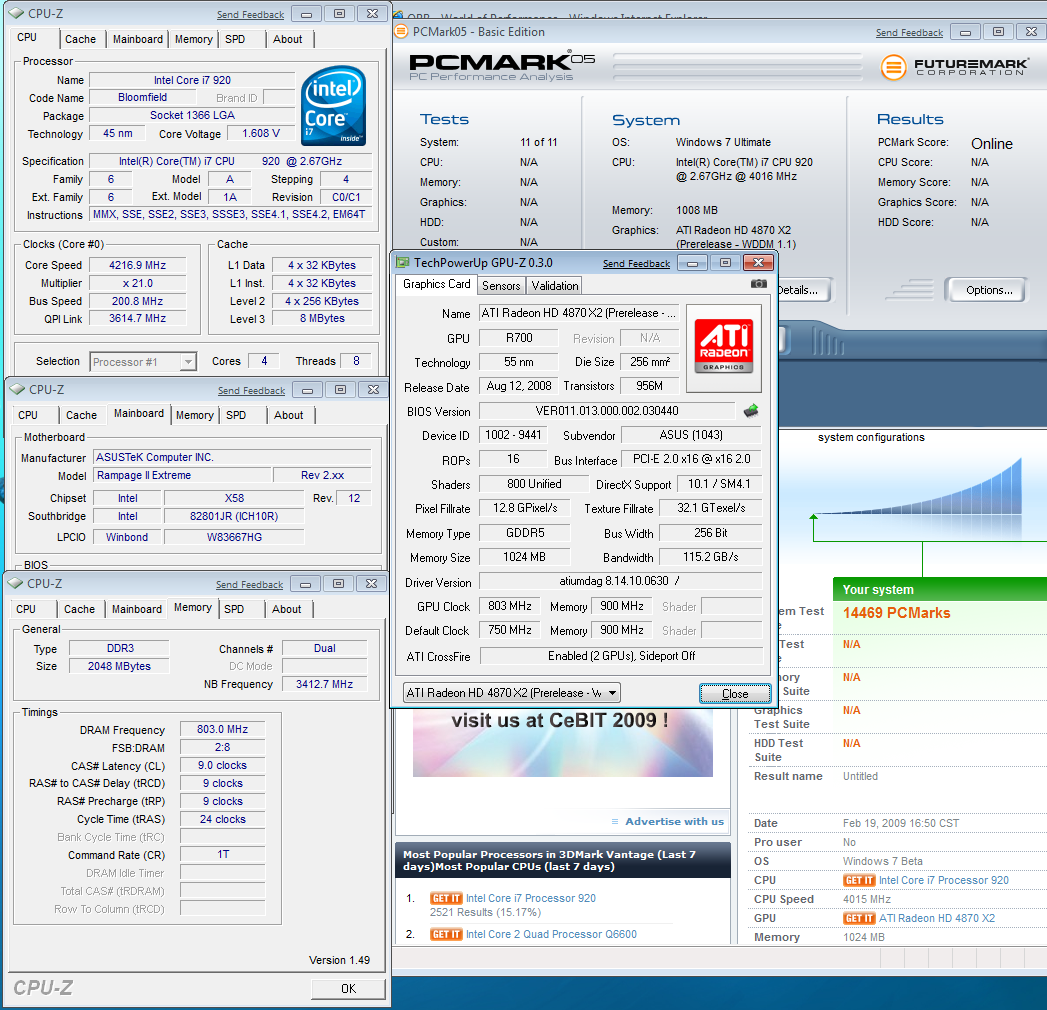
Task: Open About tab in top CPU-Z window
Action: (x=288, y=39)
